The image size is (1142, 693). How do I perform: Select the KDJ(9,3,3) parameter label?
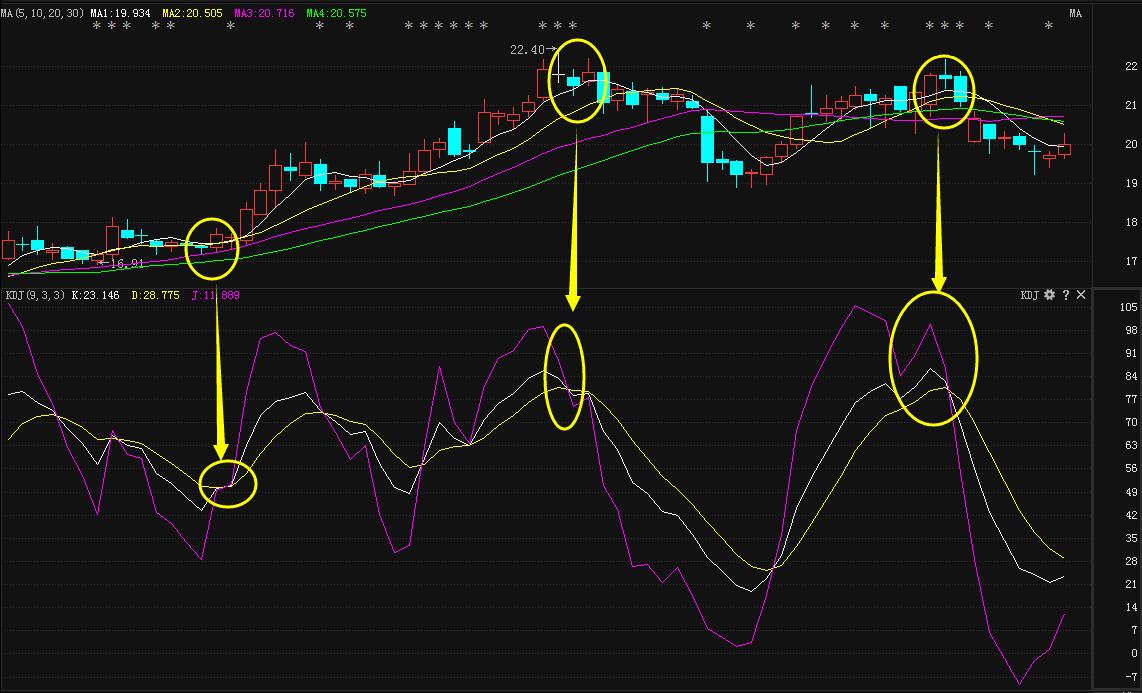(35, 295)
